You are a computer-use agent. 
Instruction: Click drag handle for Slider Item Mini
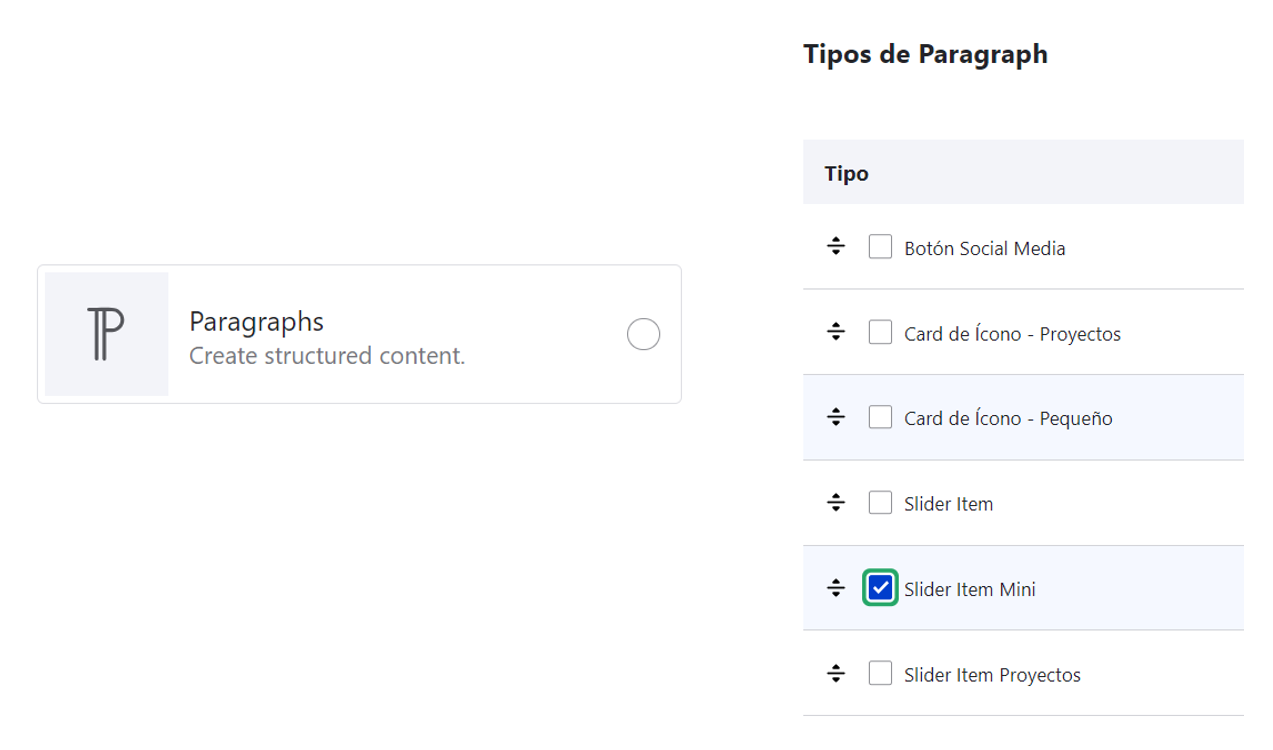837,589
